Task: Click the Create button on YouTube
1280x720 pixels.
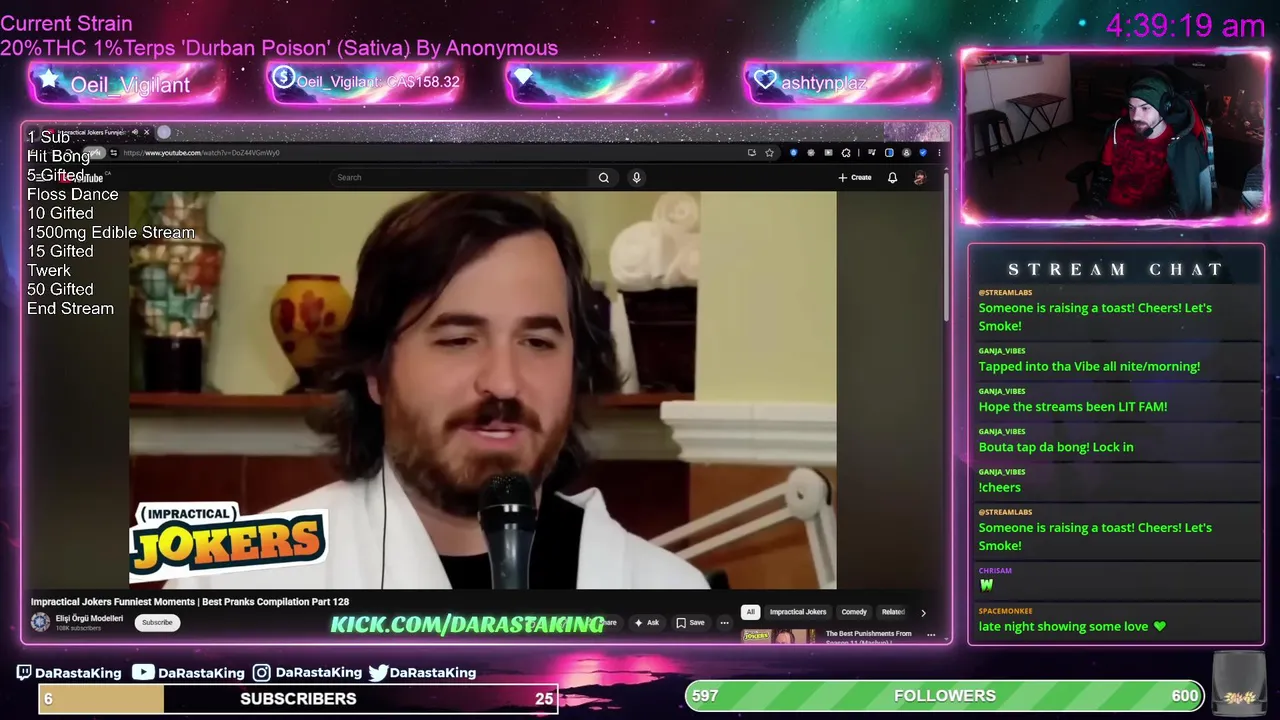Action: (x=855, y=177)
